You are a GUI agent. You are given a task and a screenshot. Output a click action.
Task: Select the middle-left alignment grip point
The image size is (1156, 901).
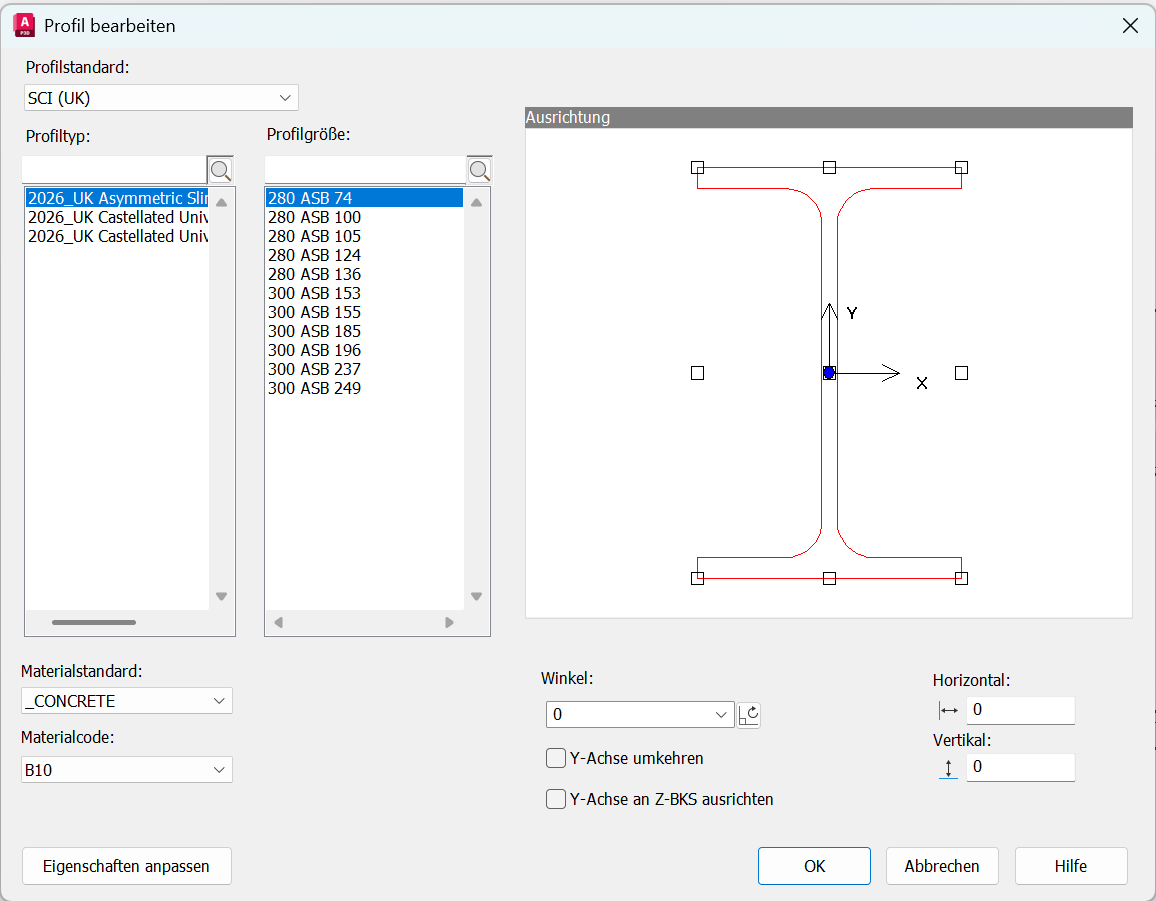697,373
